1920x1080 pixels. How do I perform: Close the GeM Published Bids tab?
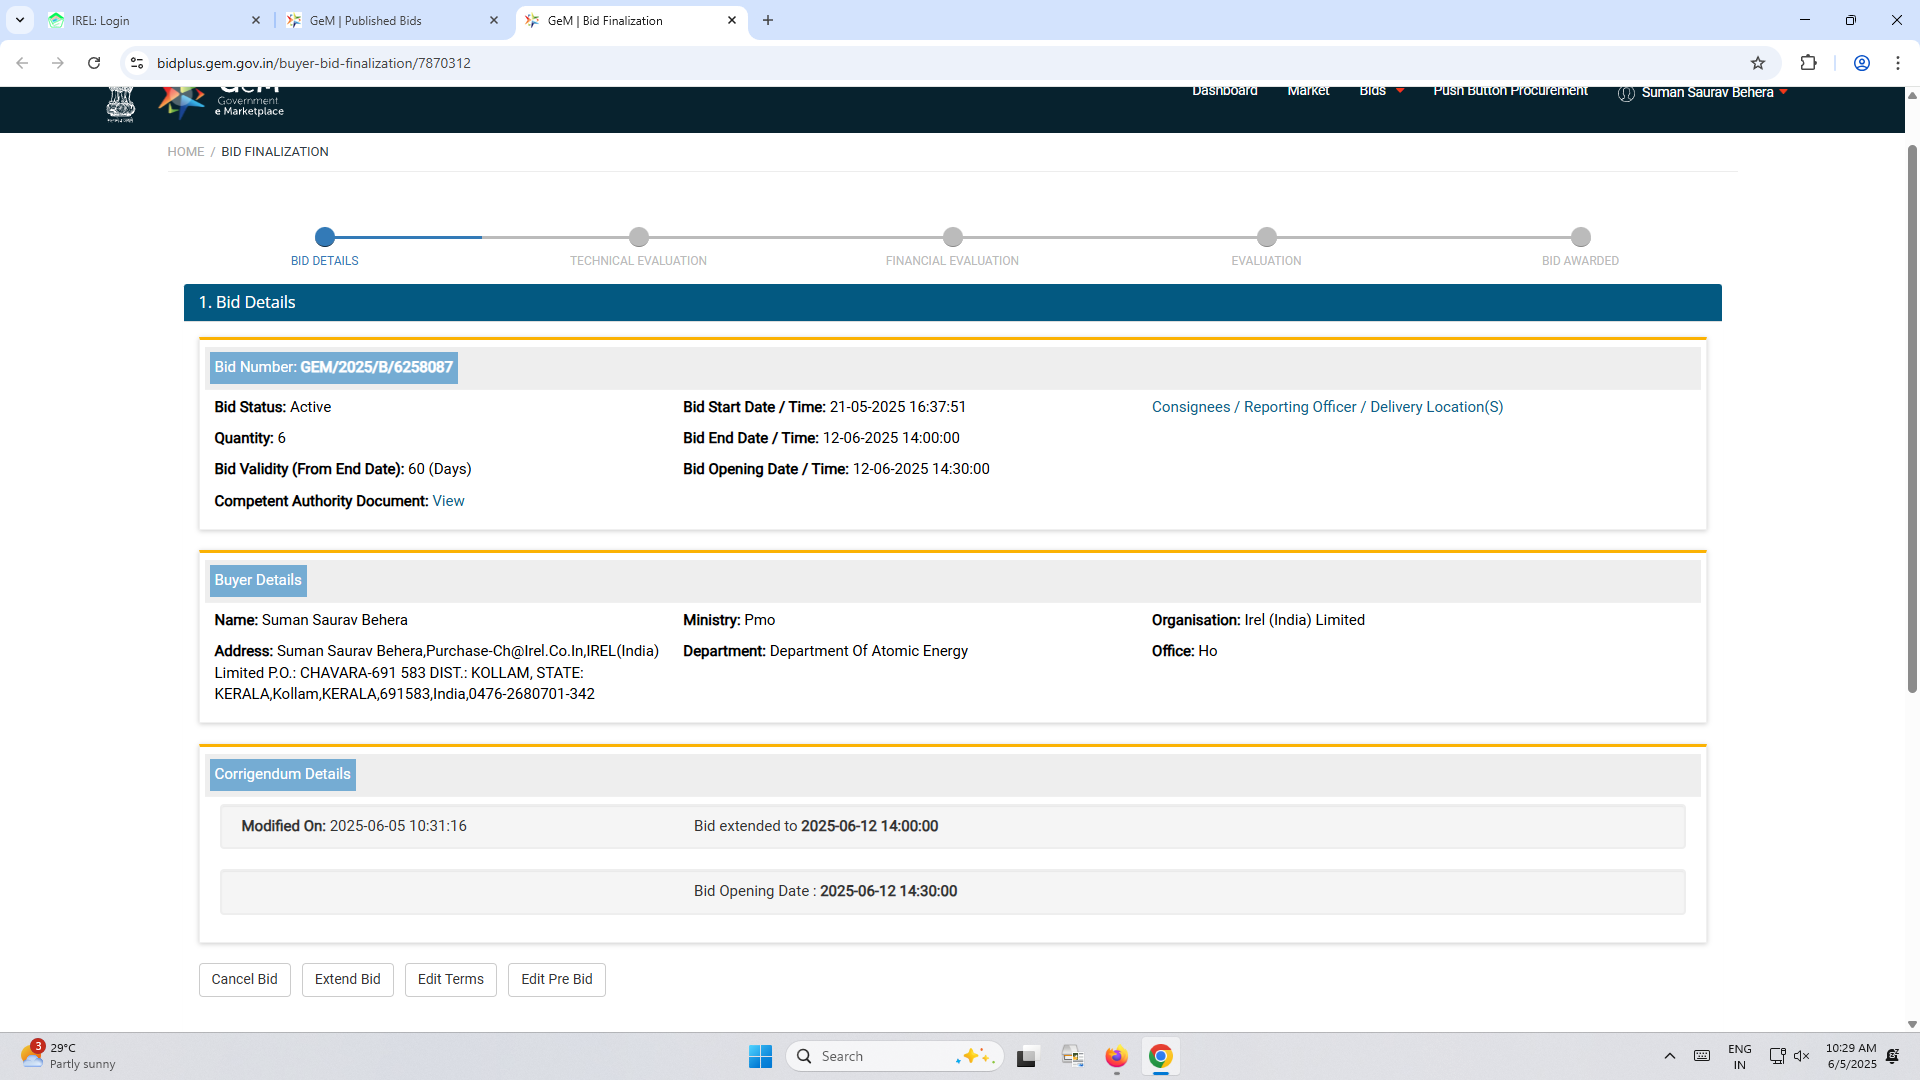494,20
